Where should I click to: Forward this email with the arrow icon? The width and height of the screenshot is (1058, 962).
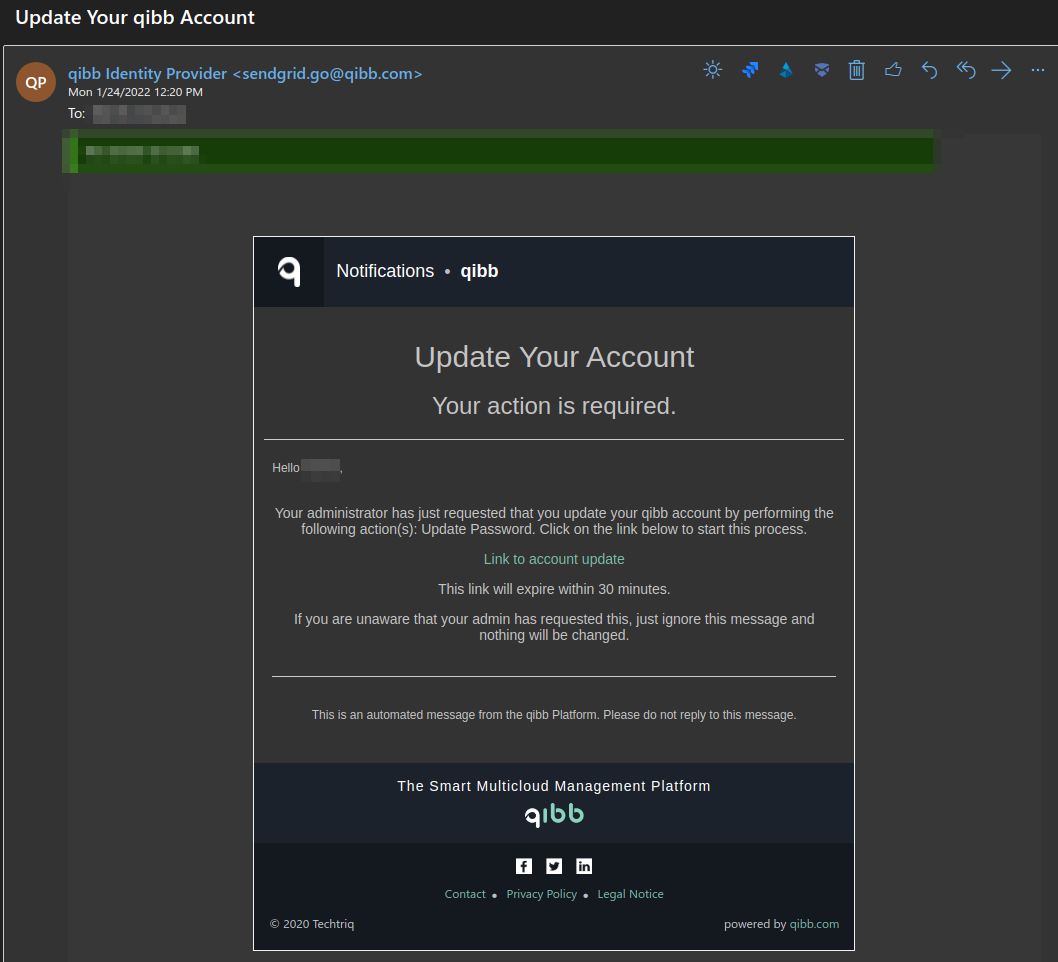tap(1001, 70)
